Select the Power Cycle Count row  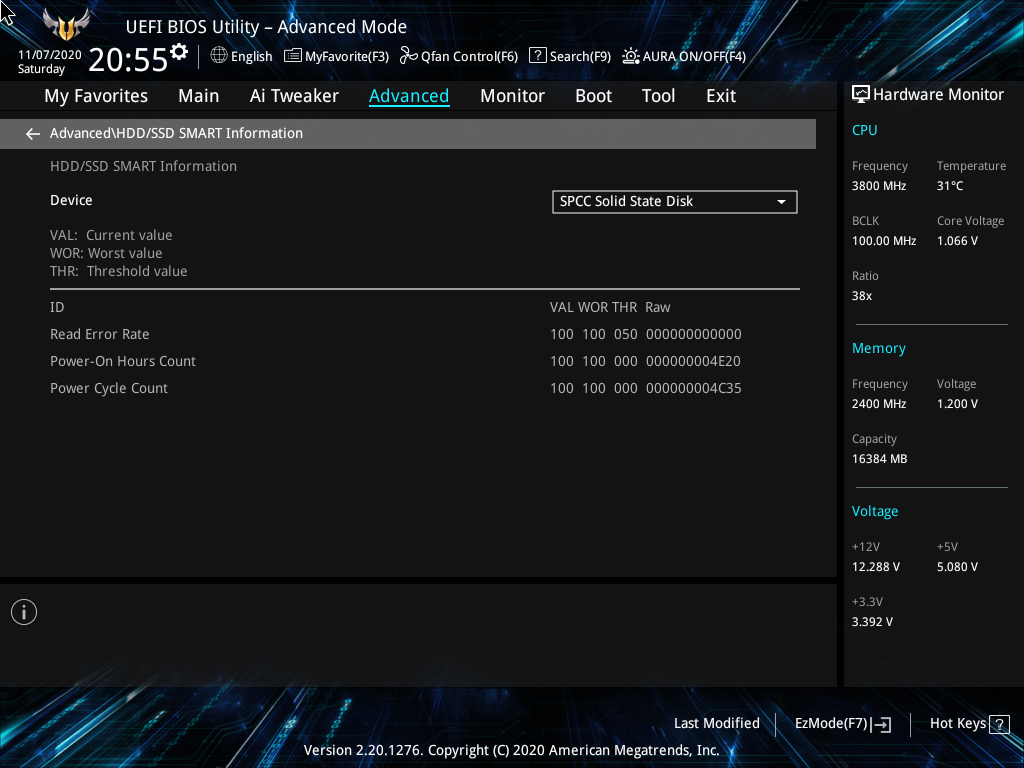pos(424,388)
